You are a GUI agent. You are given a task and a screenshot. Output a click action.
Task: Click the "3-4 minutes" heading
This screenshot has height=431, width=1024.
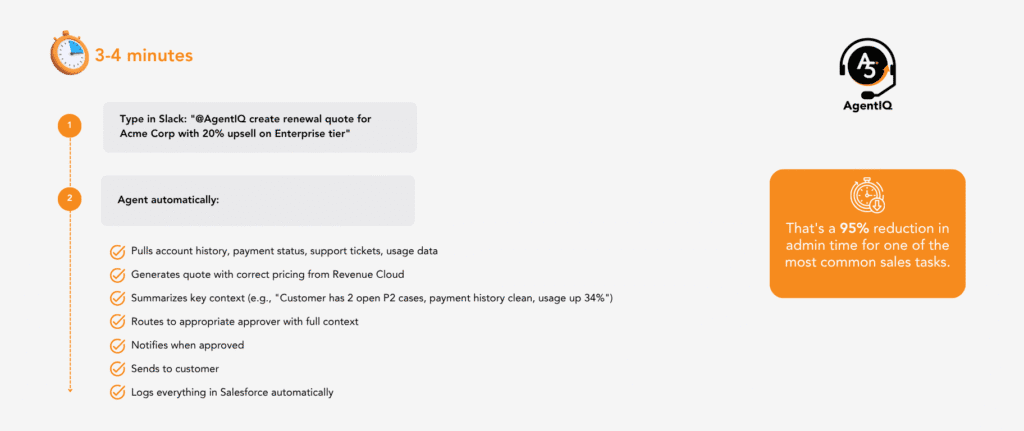(x=143, y=57)
